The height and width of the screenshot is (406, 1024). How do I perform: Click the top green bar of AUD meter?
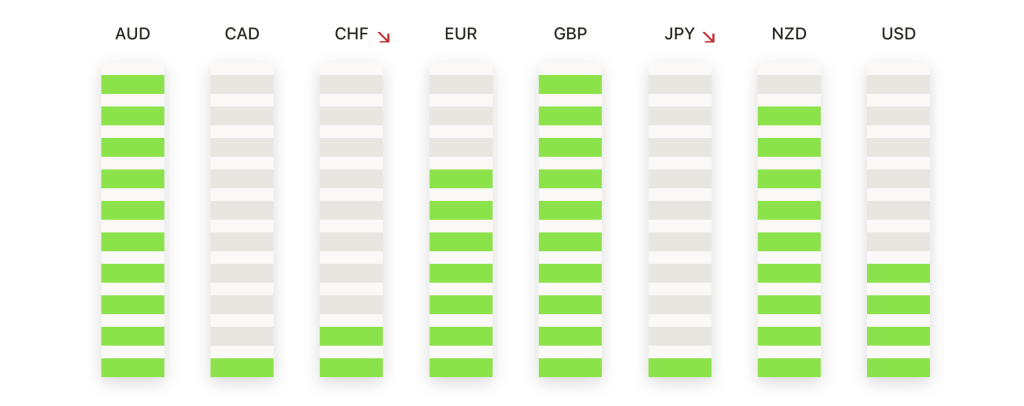point(133,84)
